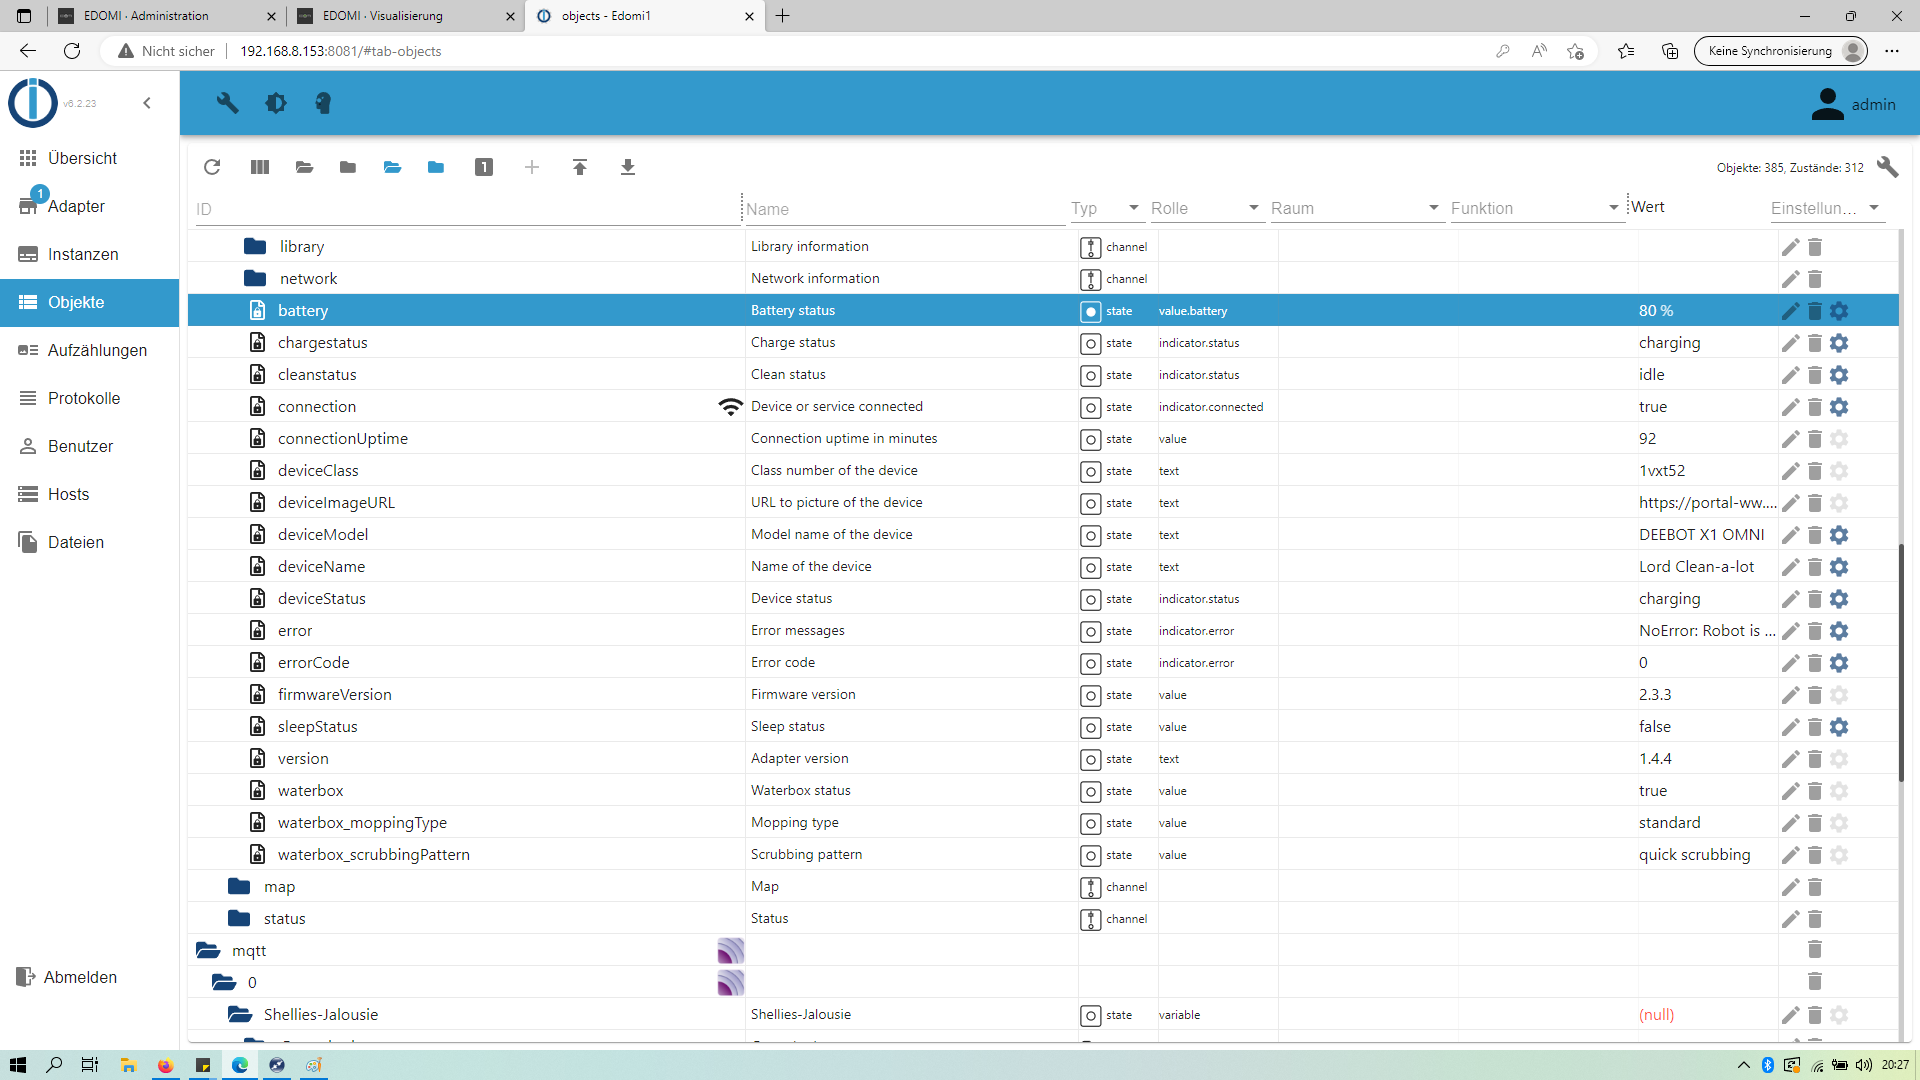The image size is (1920, 1080).
Task: Click the refresh objects tree icon
Action: coord(212,167)
